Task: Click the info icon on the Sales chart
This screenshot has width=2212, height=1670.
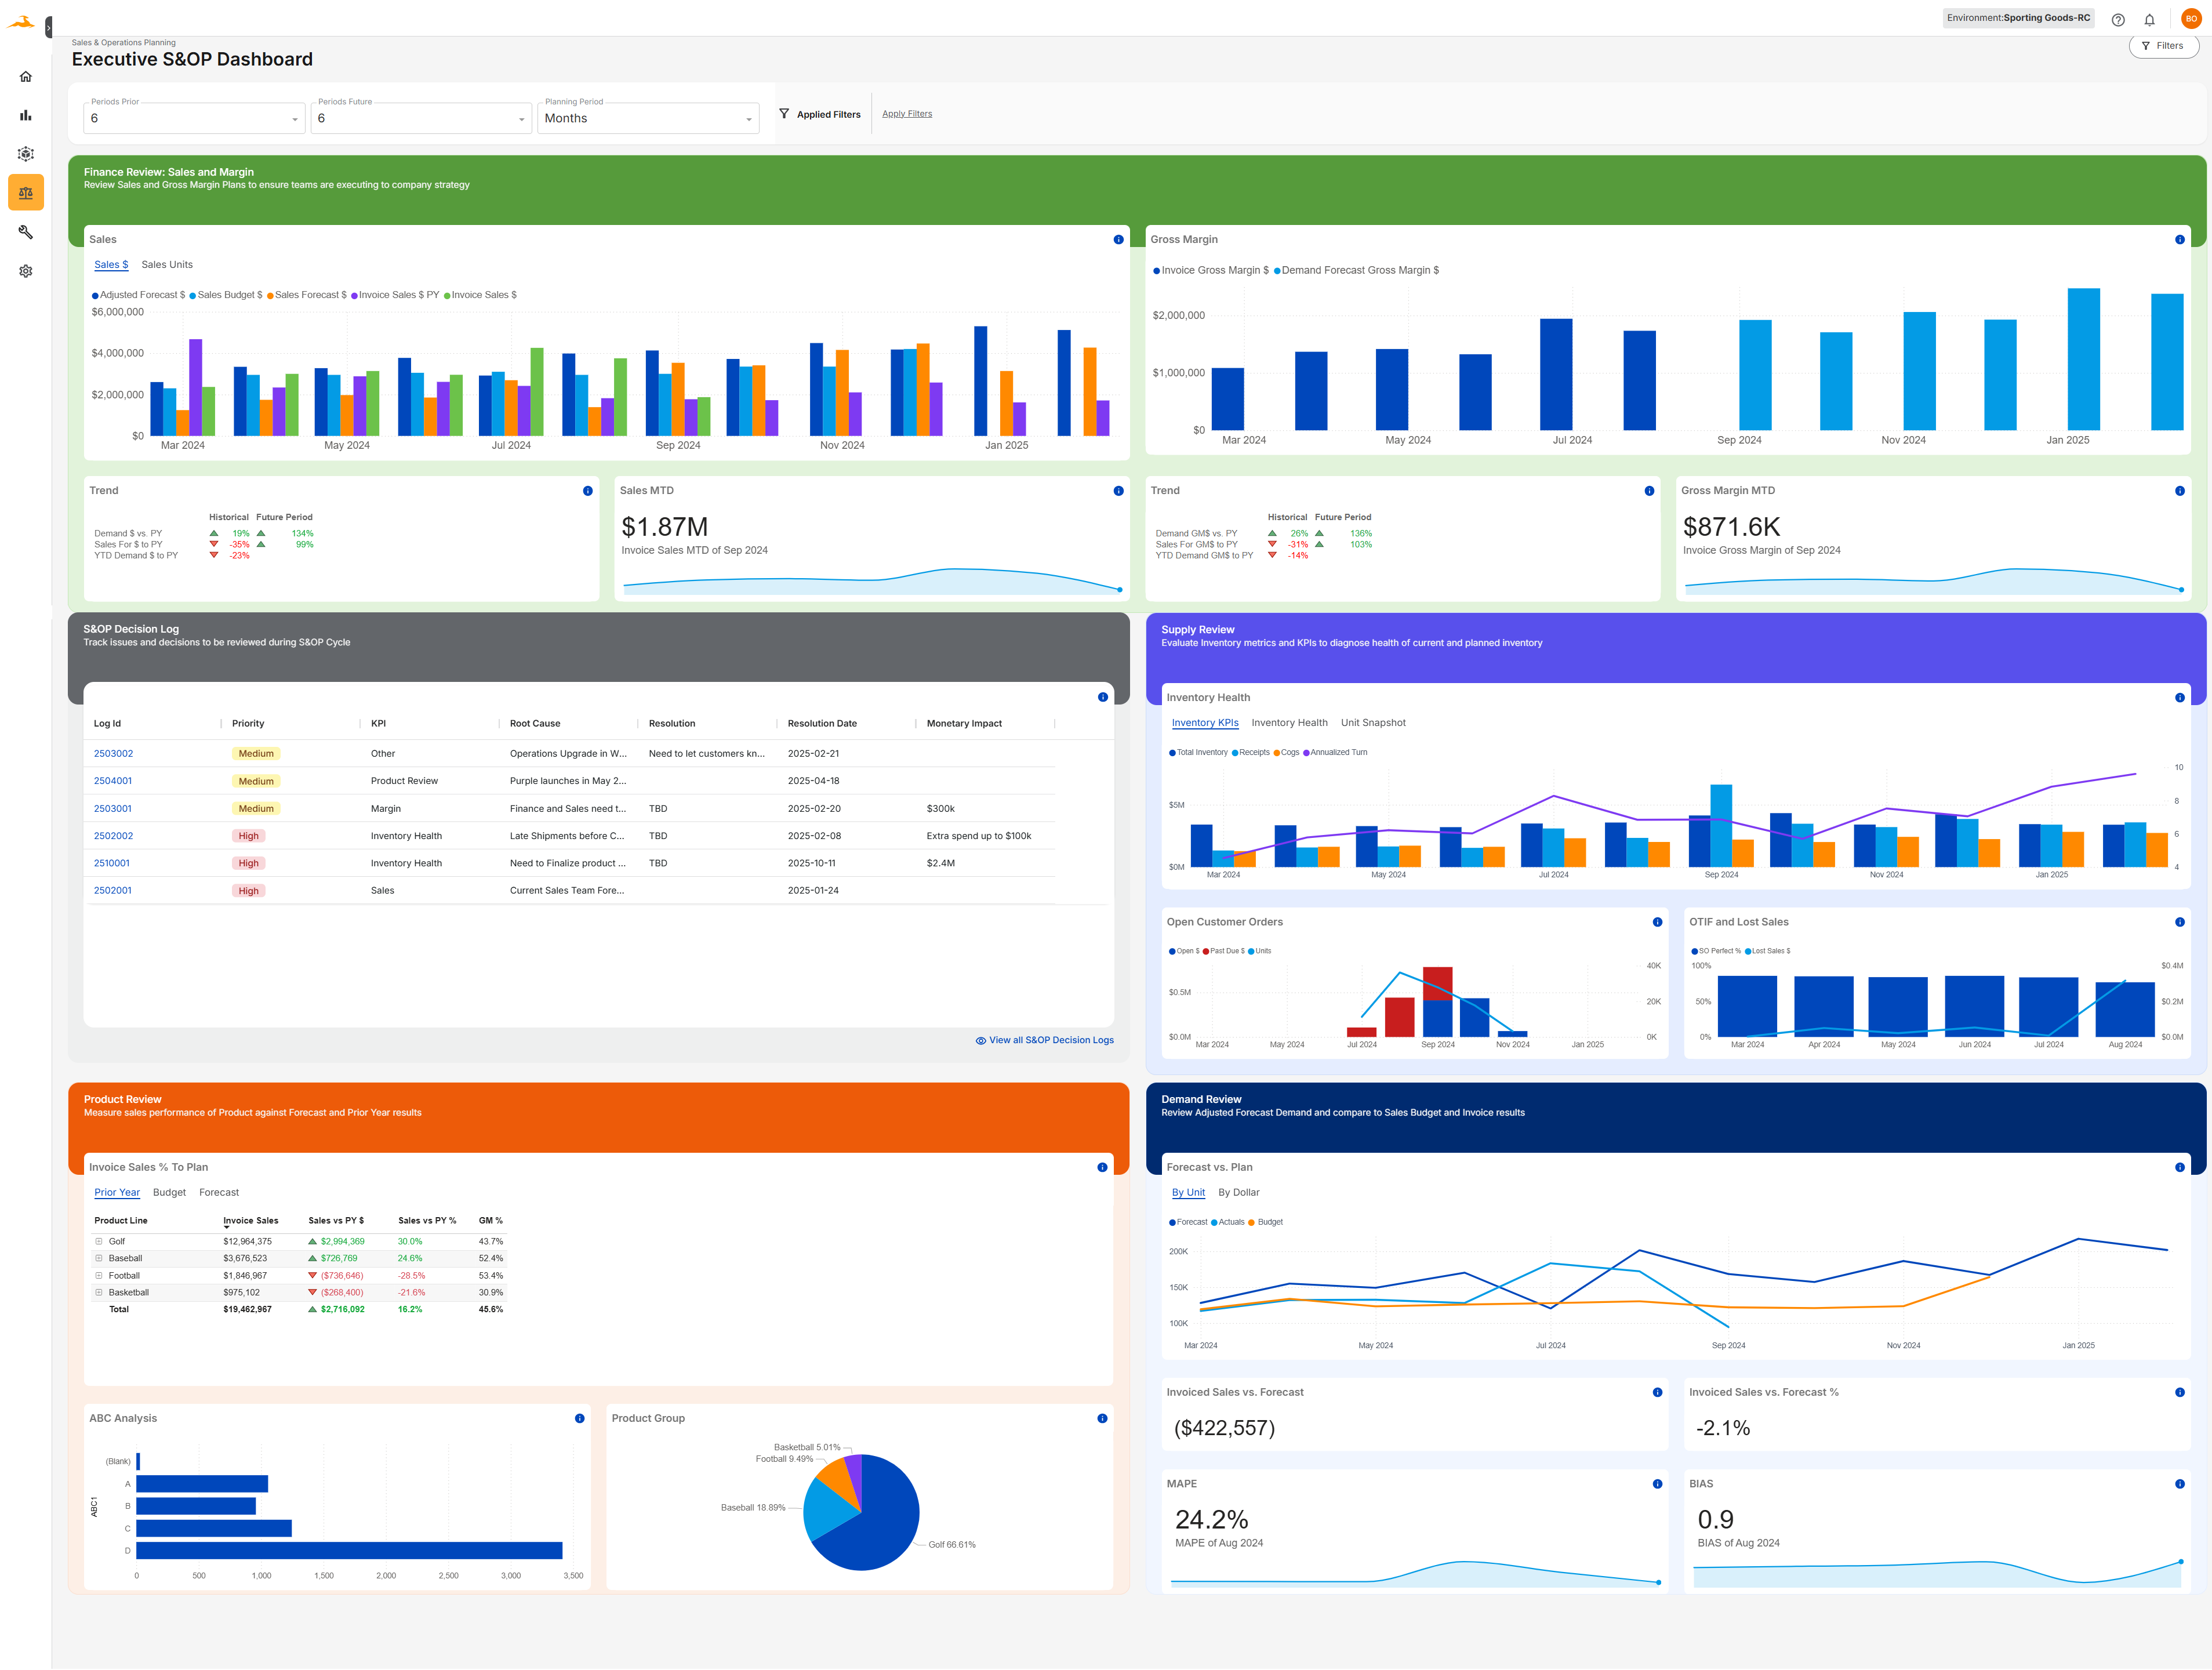Action: pos(1118,239)
